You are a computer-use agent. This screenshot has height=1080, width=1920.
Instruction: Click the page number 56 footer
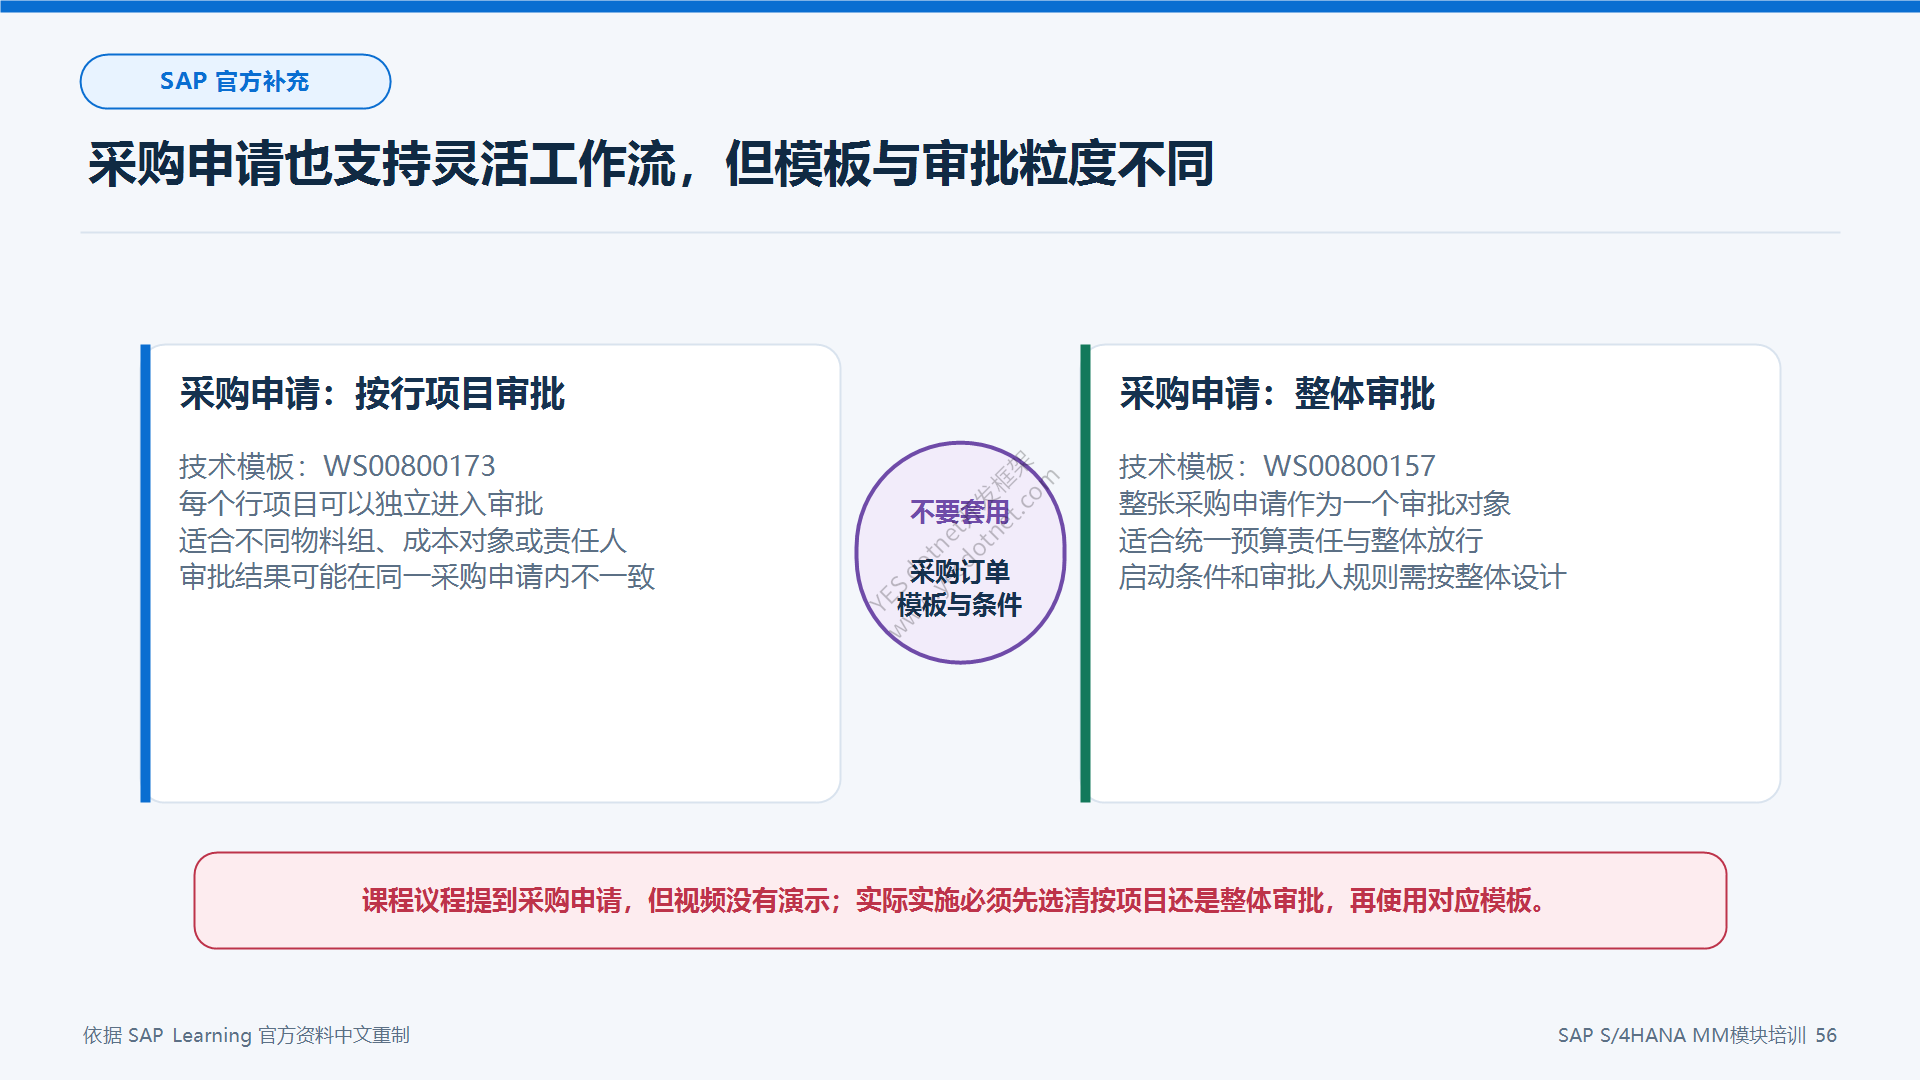point(1826,1035)
